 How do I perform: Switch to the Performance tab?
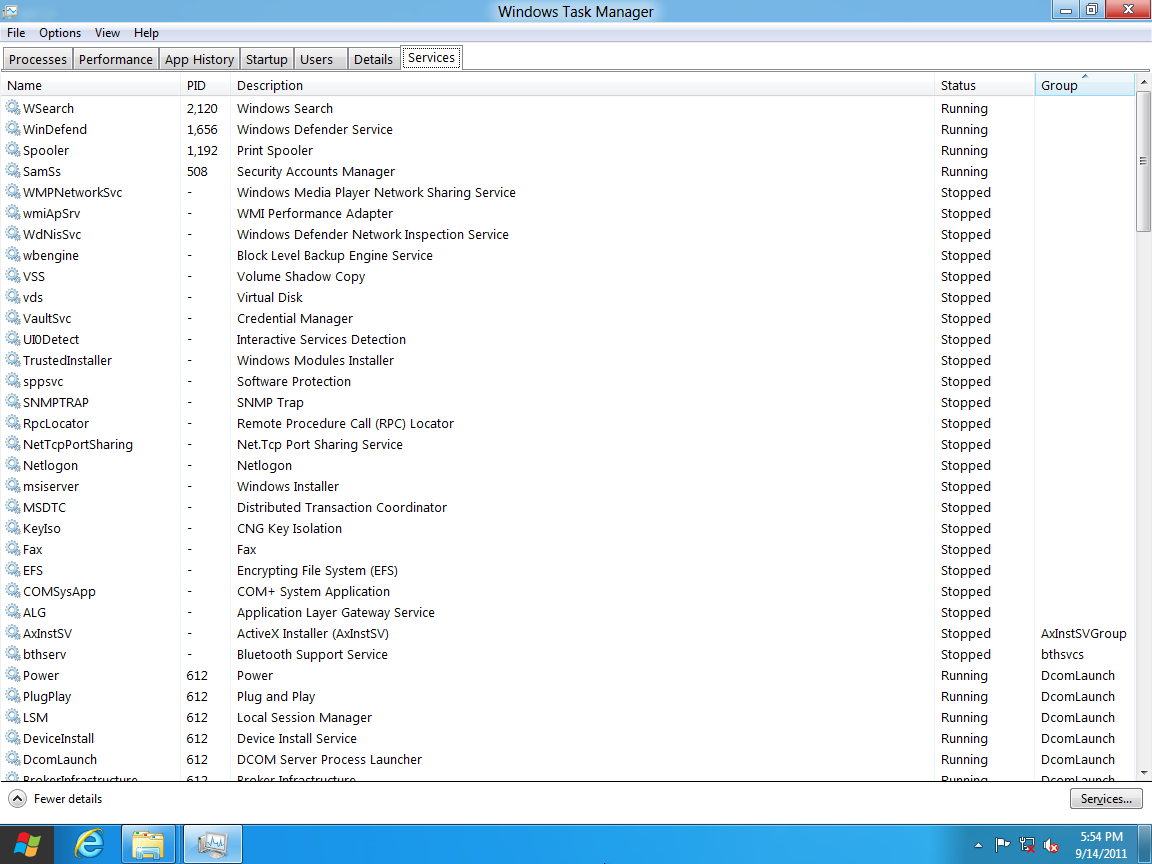coord(115,60)
